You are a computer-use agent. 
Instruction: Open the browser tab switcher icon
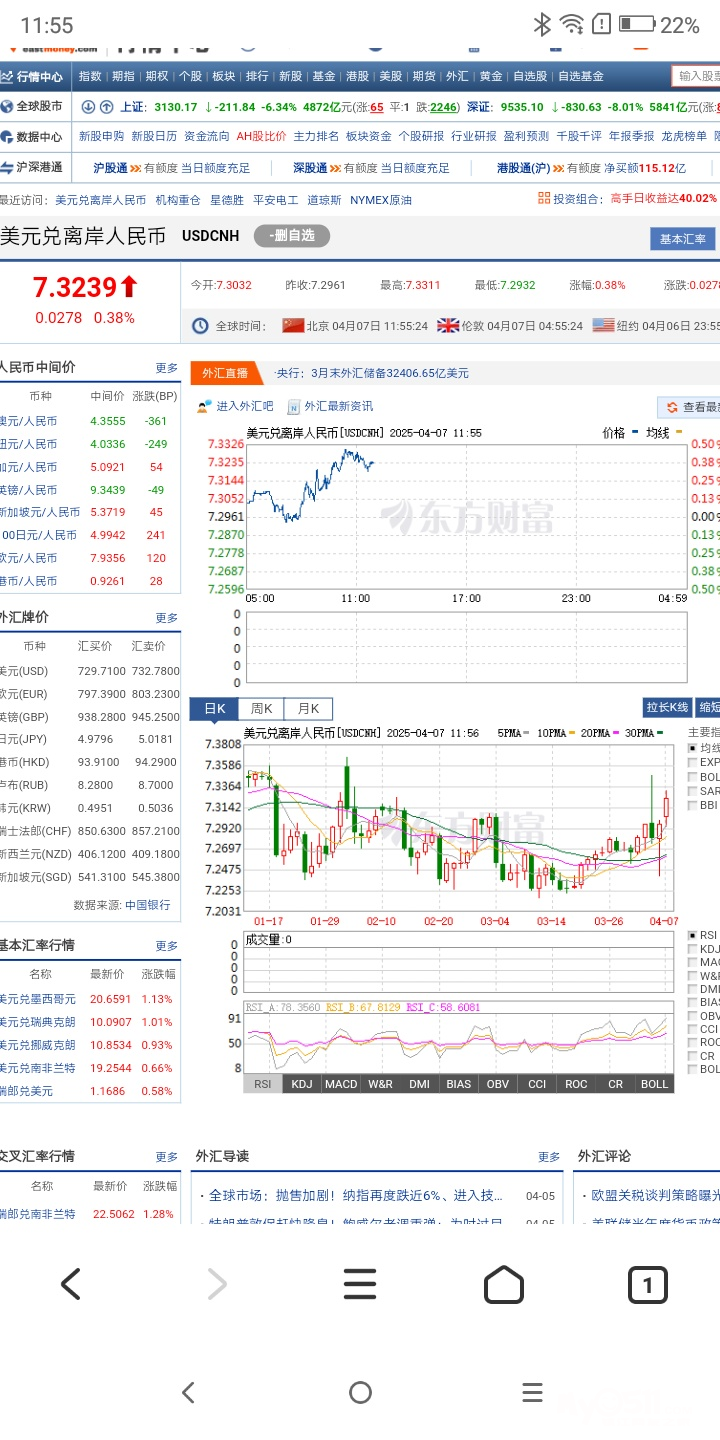(x=647, y=1284)
